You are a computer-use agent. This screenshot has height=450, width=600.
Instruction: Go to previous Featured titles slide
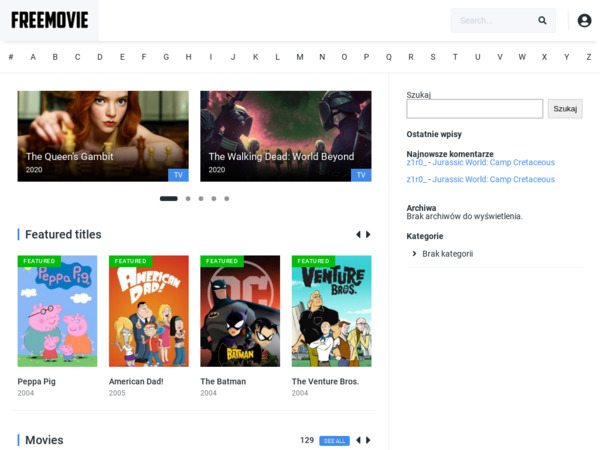[x=359, y=234]
